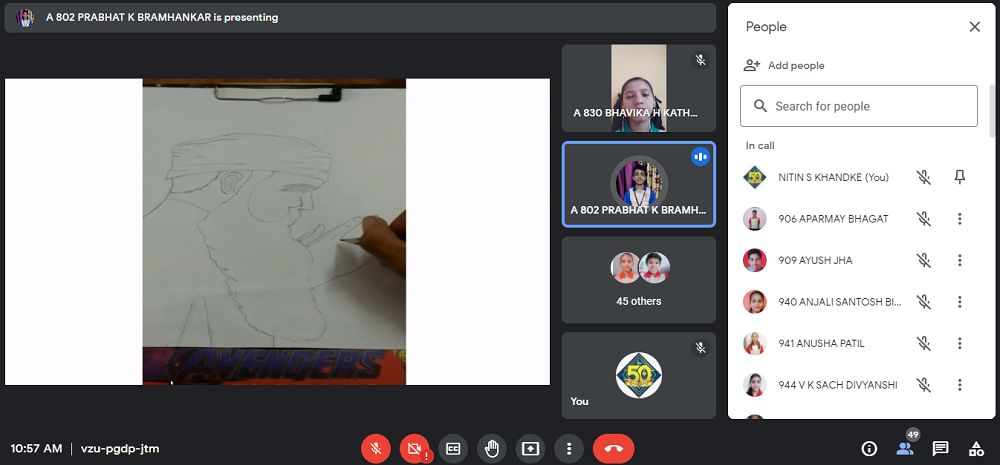Click Add people link
The image size is (1000, 465).
point(785,66)
